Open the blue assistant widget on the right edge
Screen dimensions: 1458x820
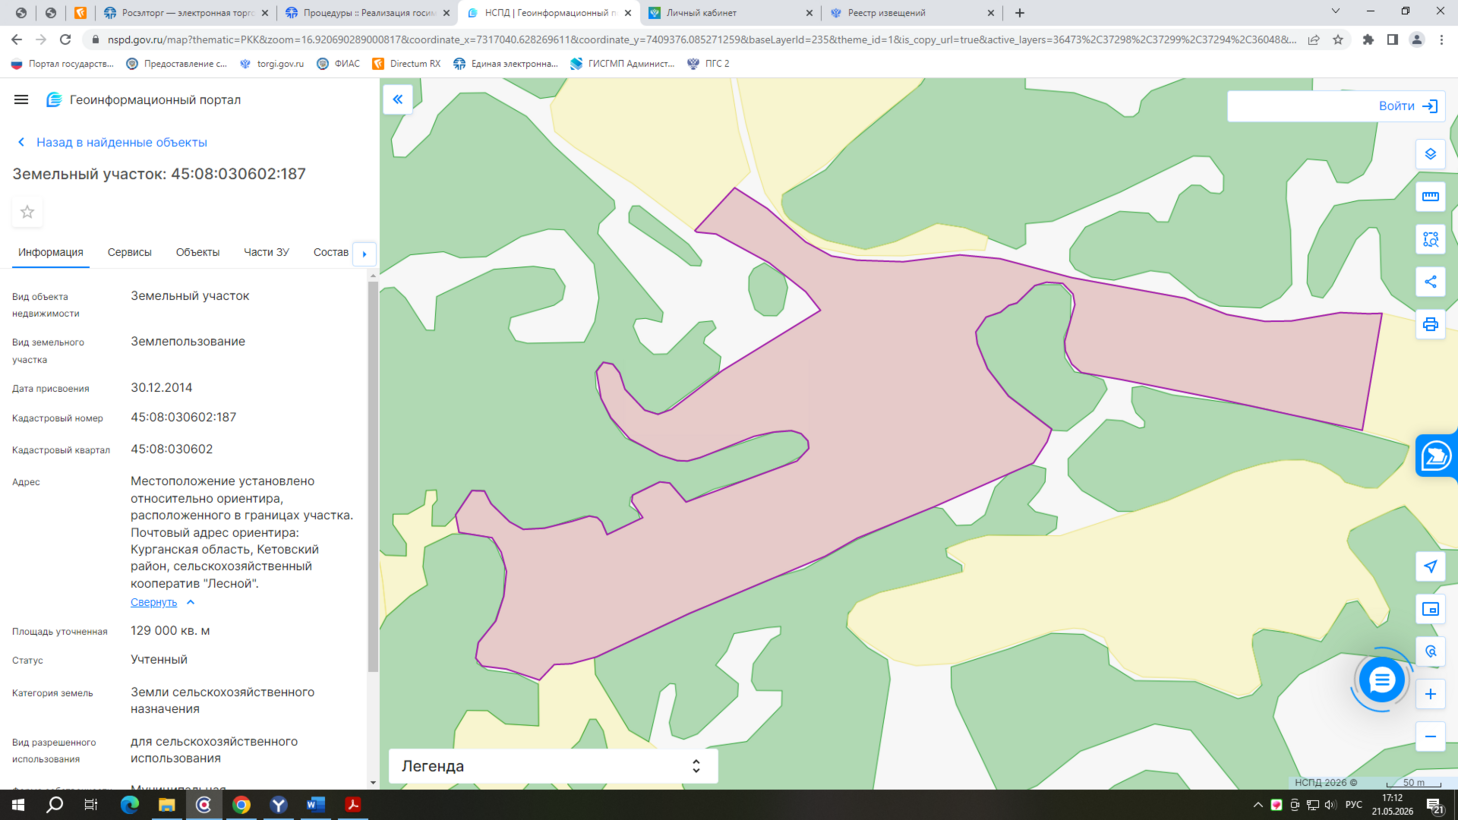click(1437, 456)
